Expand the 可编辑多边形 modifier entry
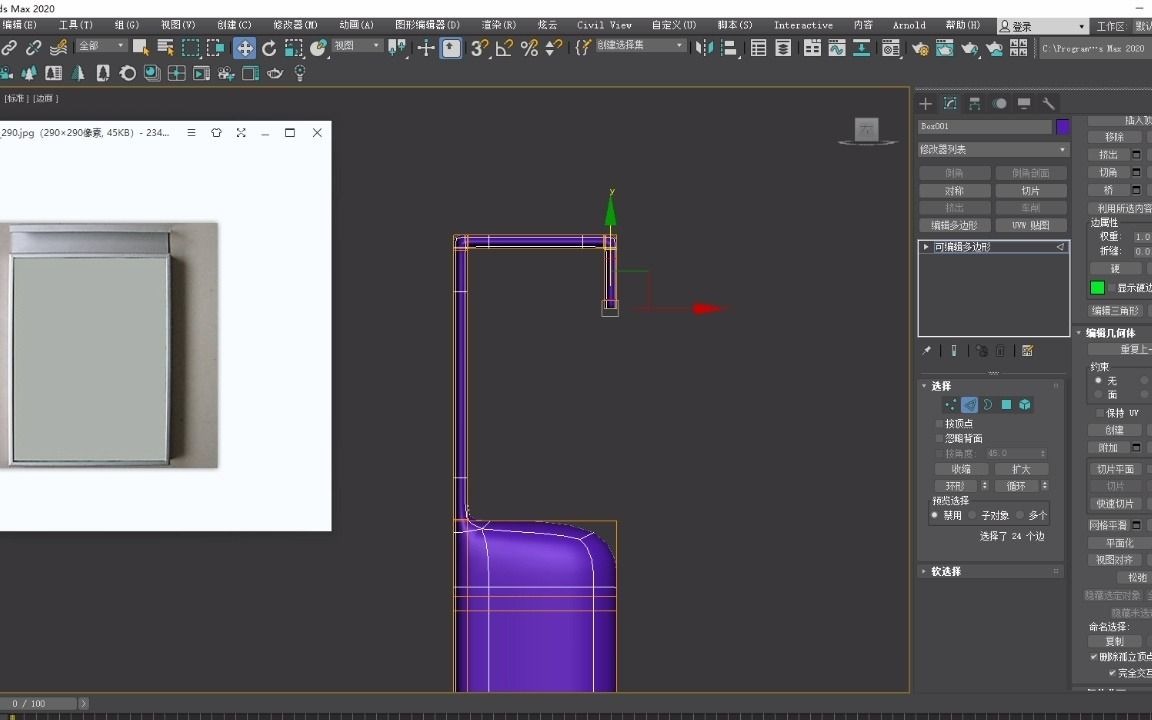Viewport: 1152px width, 720px height. (926, 246)
